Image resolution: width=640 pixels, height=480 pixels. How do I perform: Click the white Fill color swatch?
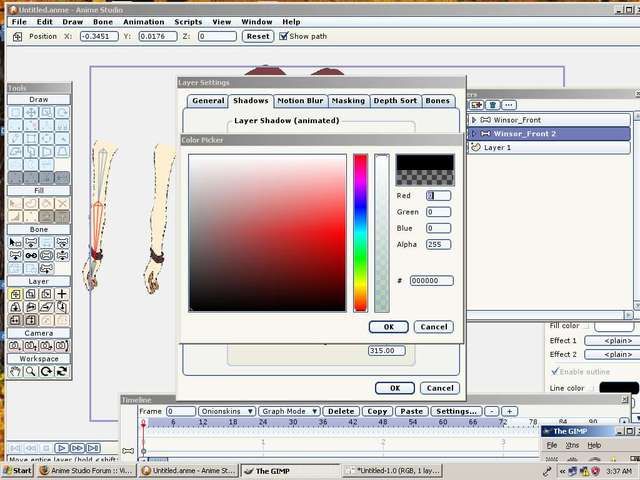(614, 327)
